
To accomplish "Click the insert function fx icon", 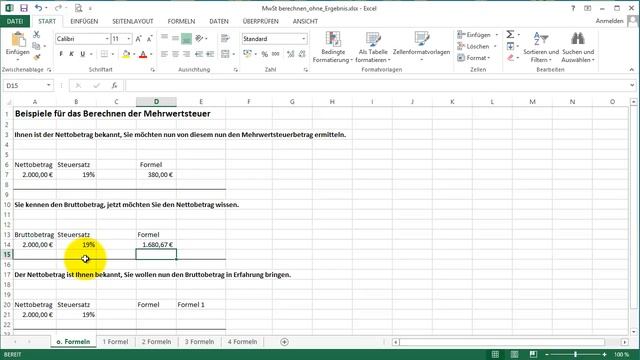I will click(115, 85).
